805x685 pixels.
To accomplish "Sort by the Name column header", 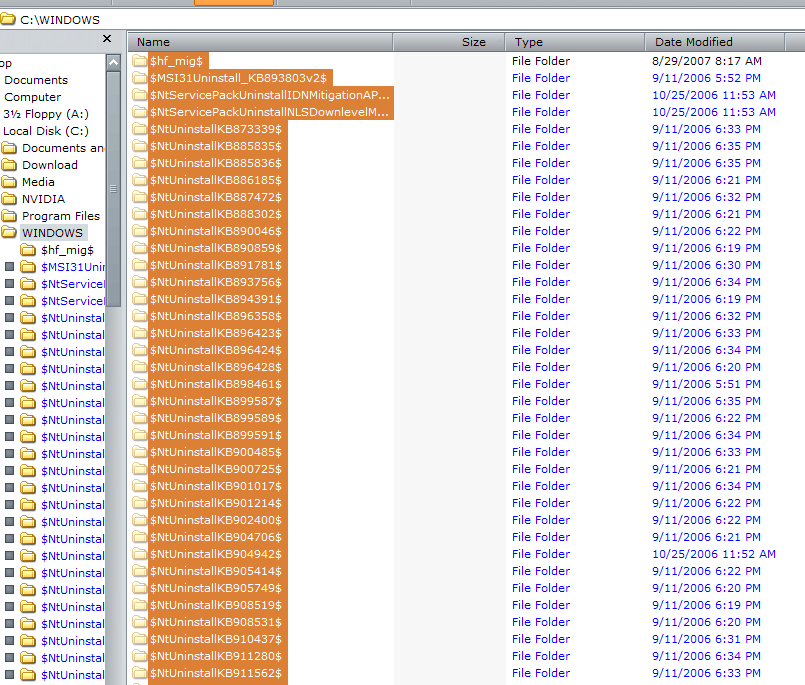I will (x=260, y=42).
